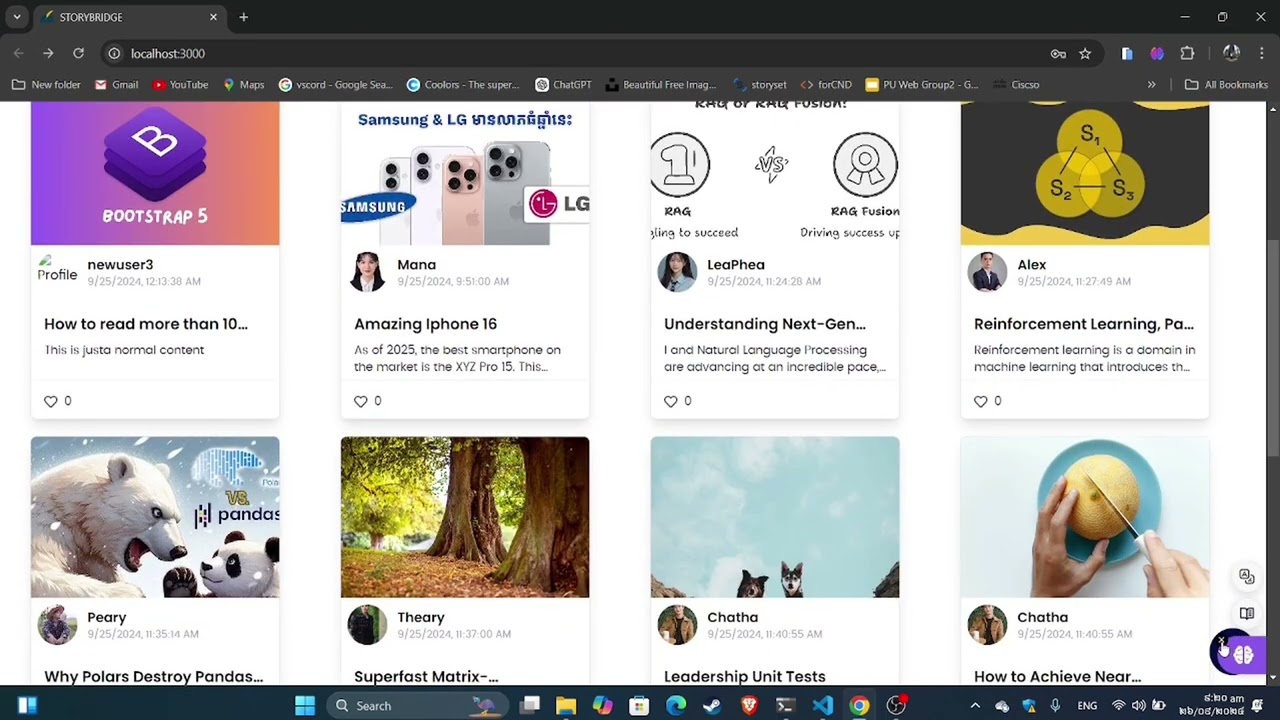Like the 'How to read more than 10' post
Screen dimensions: 1280x720
51,401
